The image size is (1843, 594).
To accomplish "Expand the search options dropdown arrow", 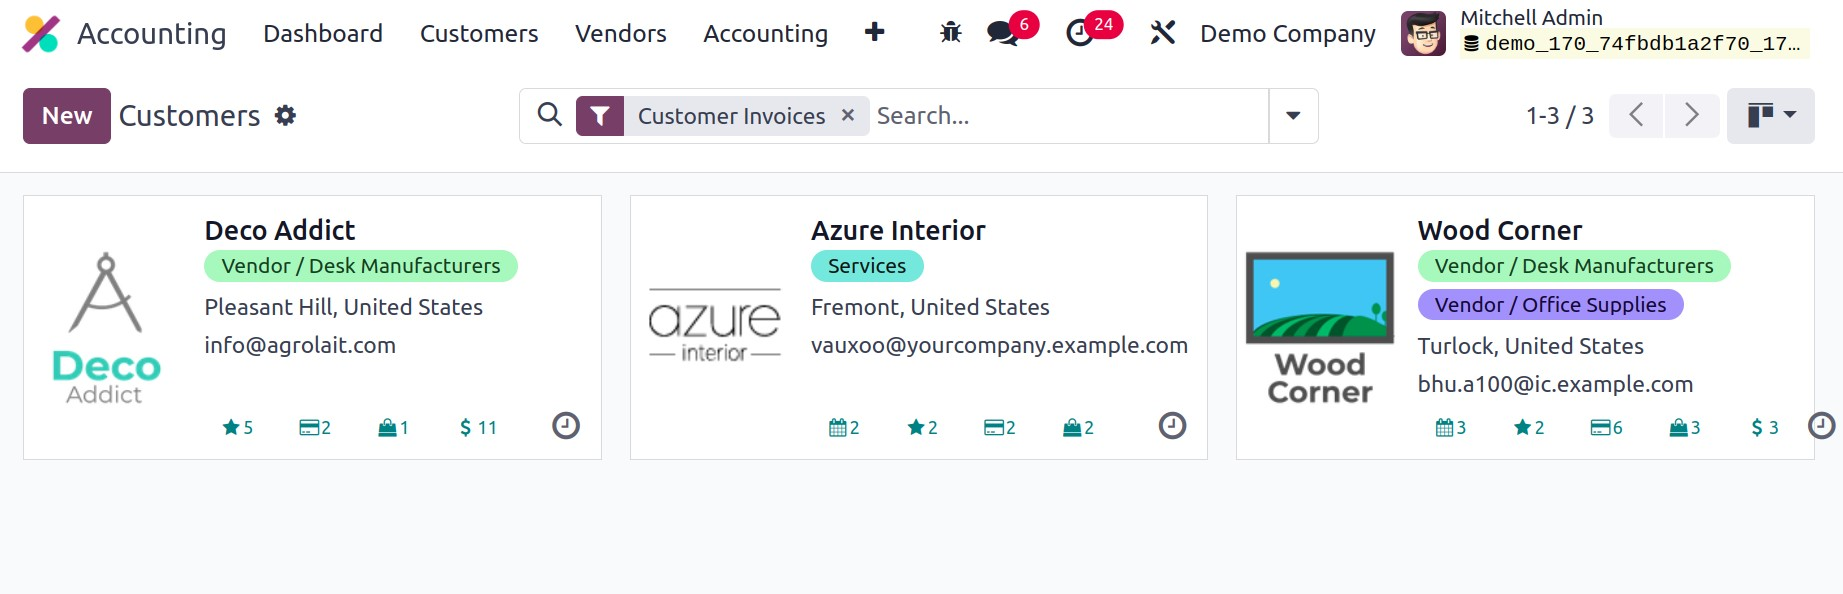I will click(x=1293, y=116).
